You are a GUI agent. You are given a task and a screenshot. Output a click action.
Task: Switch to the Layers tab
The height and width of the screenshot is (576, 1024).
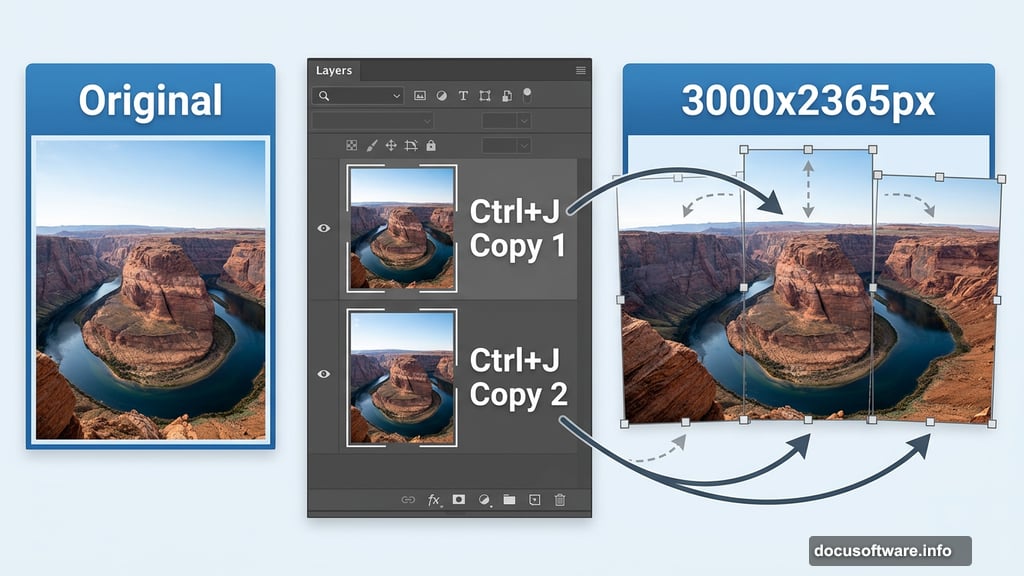coord(334,71)
